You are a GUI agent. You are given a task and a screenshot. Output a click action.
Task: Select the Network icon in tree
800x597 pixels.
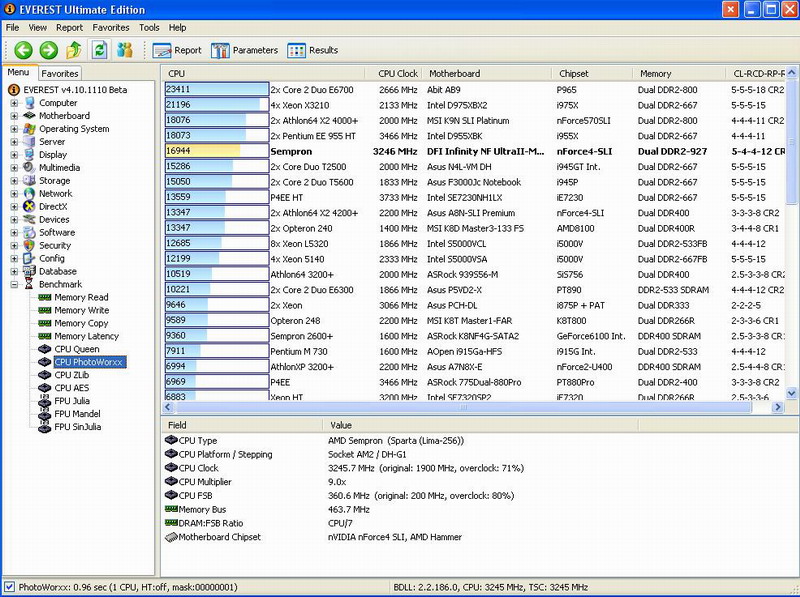pyautogui.click(x=30, y=193)
